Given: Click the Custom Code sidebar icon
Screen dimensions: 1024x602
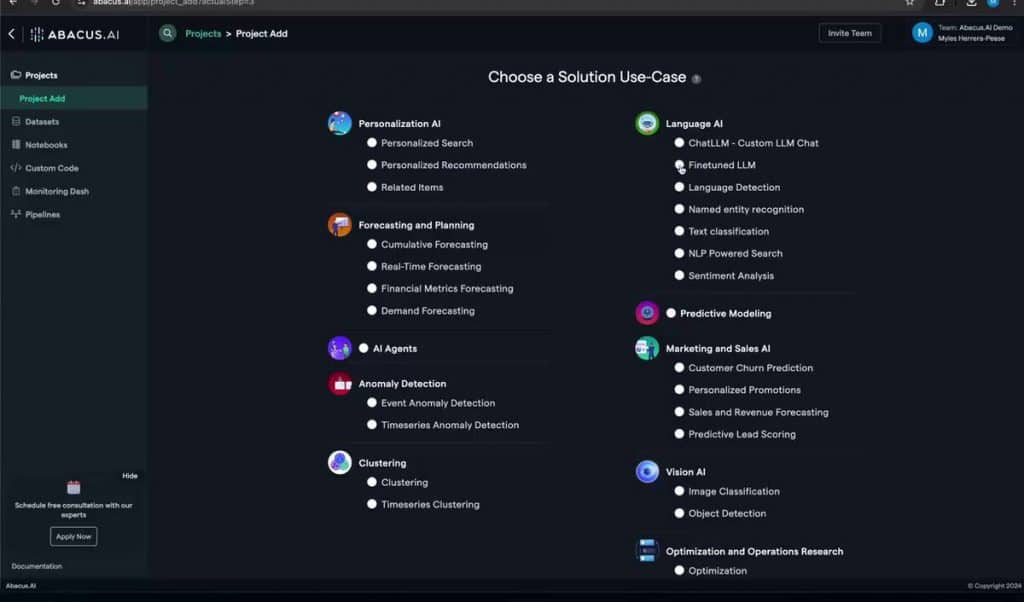Looking at the screenshot, I should [16, 168].
